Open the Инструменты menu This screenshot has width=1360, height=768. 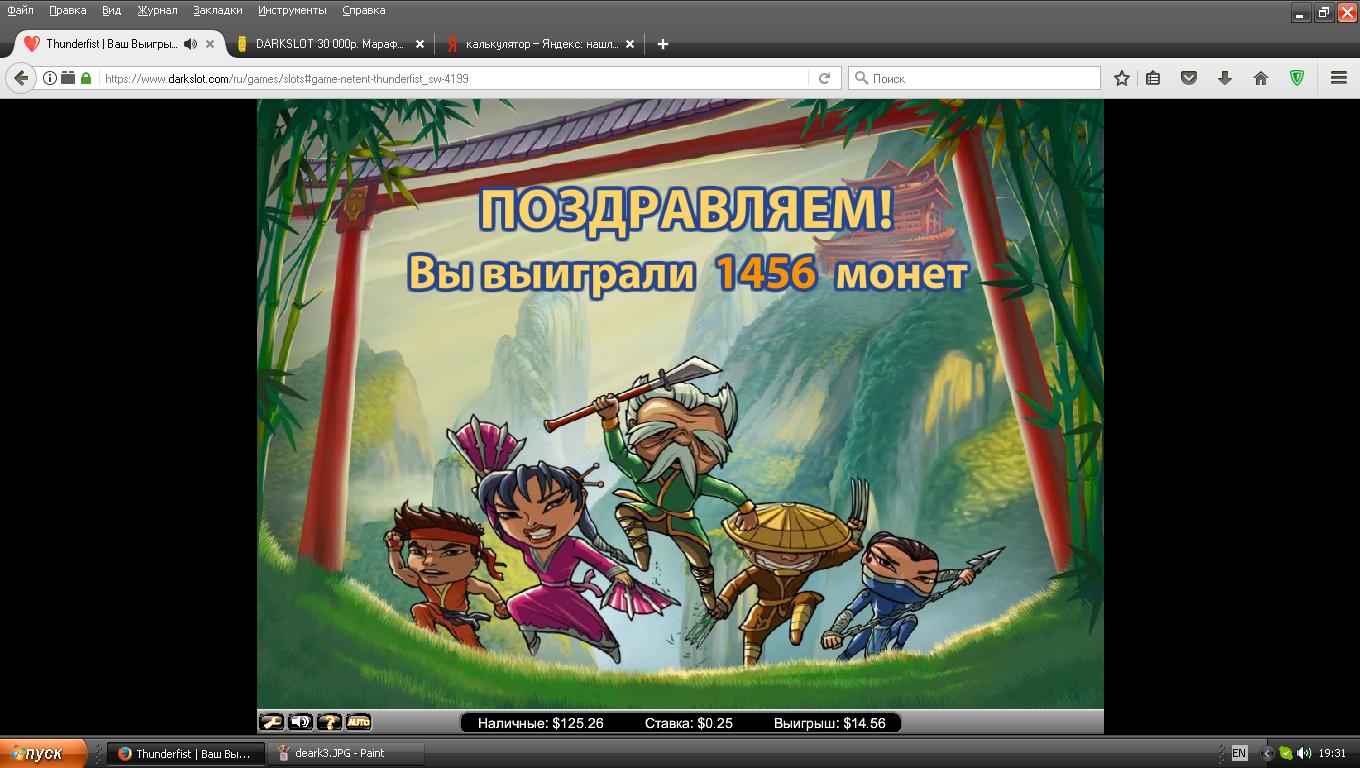[292, 10]
